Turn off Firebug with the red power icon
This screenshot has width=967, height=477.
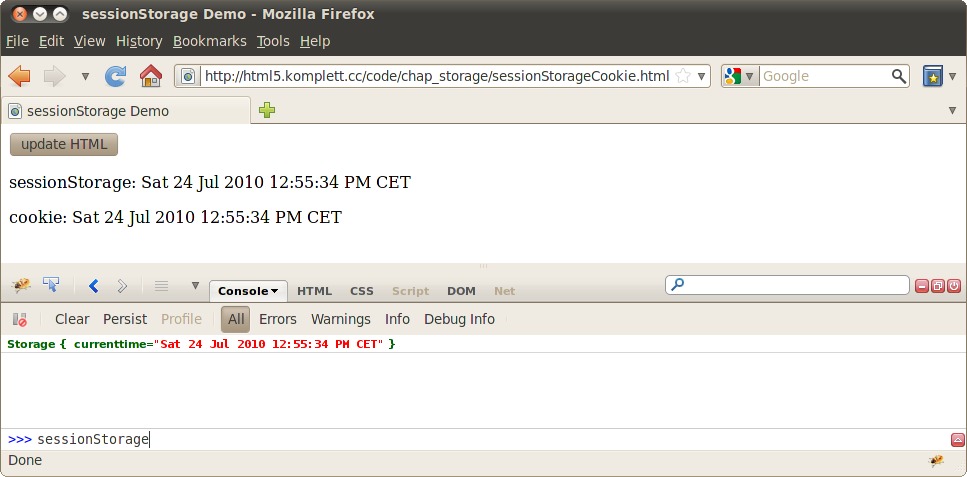pos(953,286)
